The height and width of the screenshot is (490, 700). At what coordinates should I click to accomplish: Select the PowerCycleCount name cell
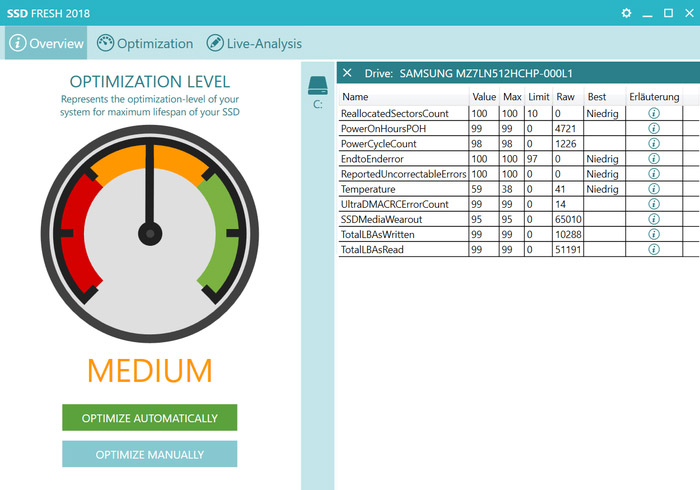point(404,144)
